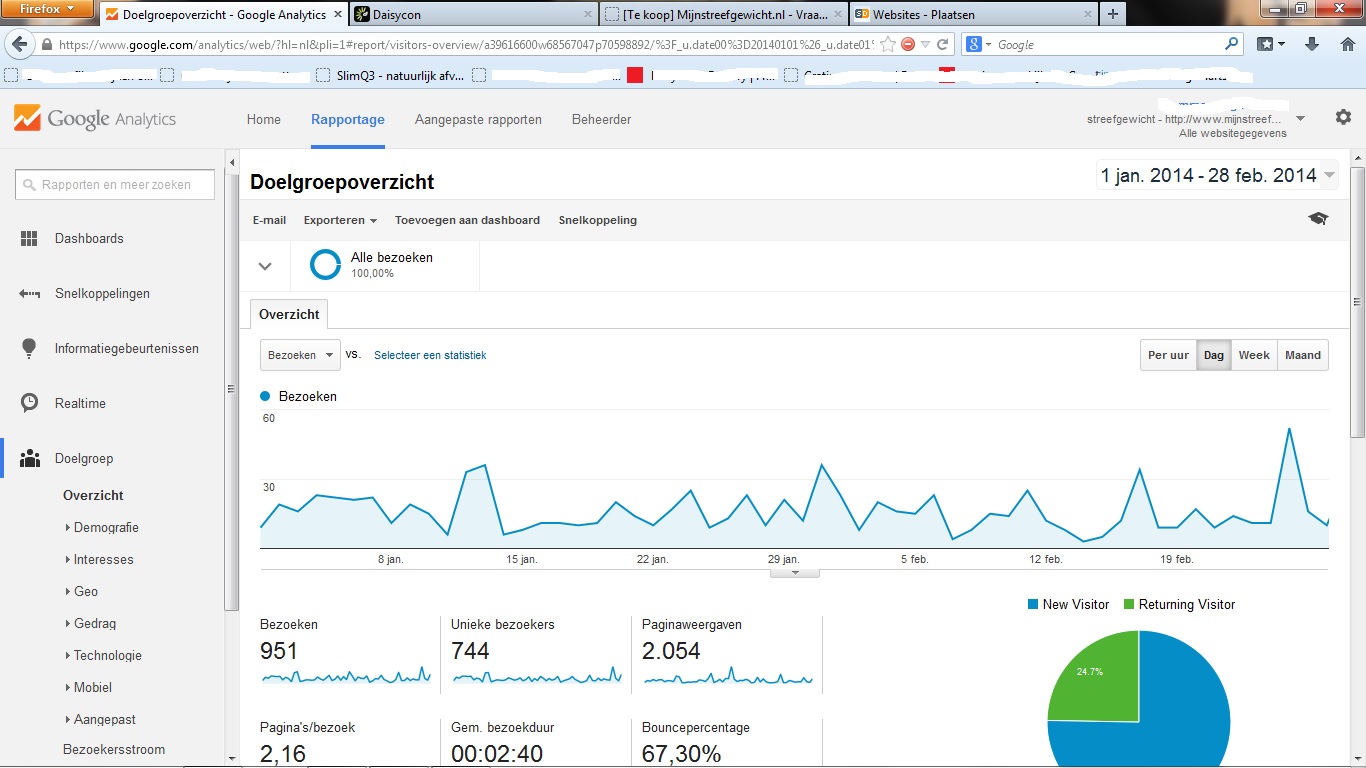Open Aangepaste rapporten menu item

coord(478,119)
